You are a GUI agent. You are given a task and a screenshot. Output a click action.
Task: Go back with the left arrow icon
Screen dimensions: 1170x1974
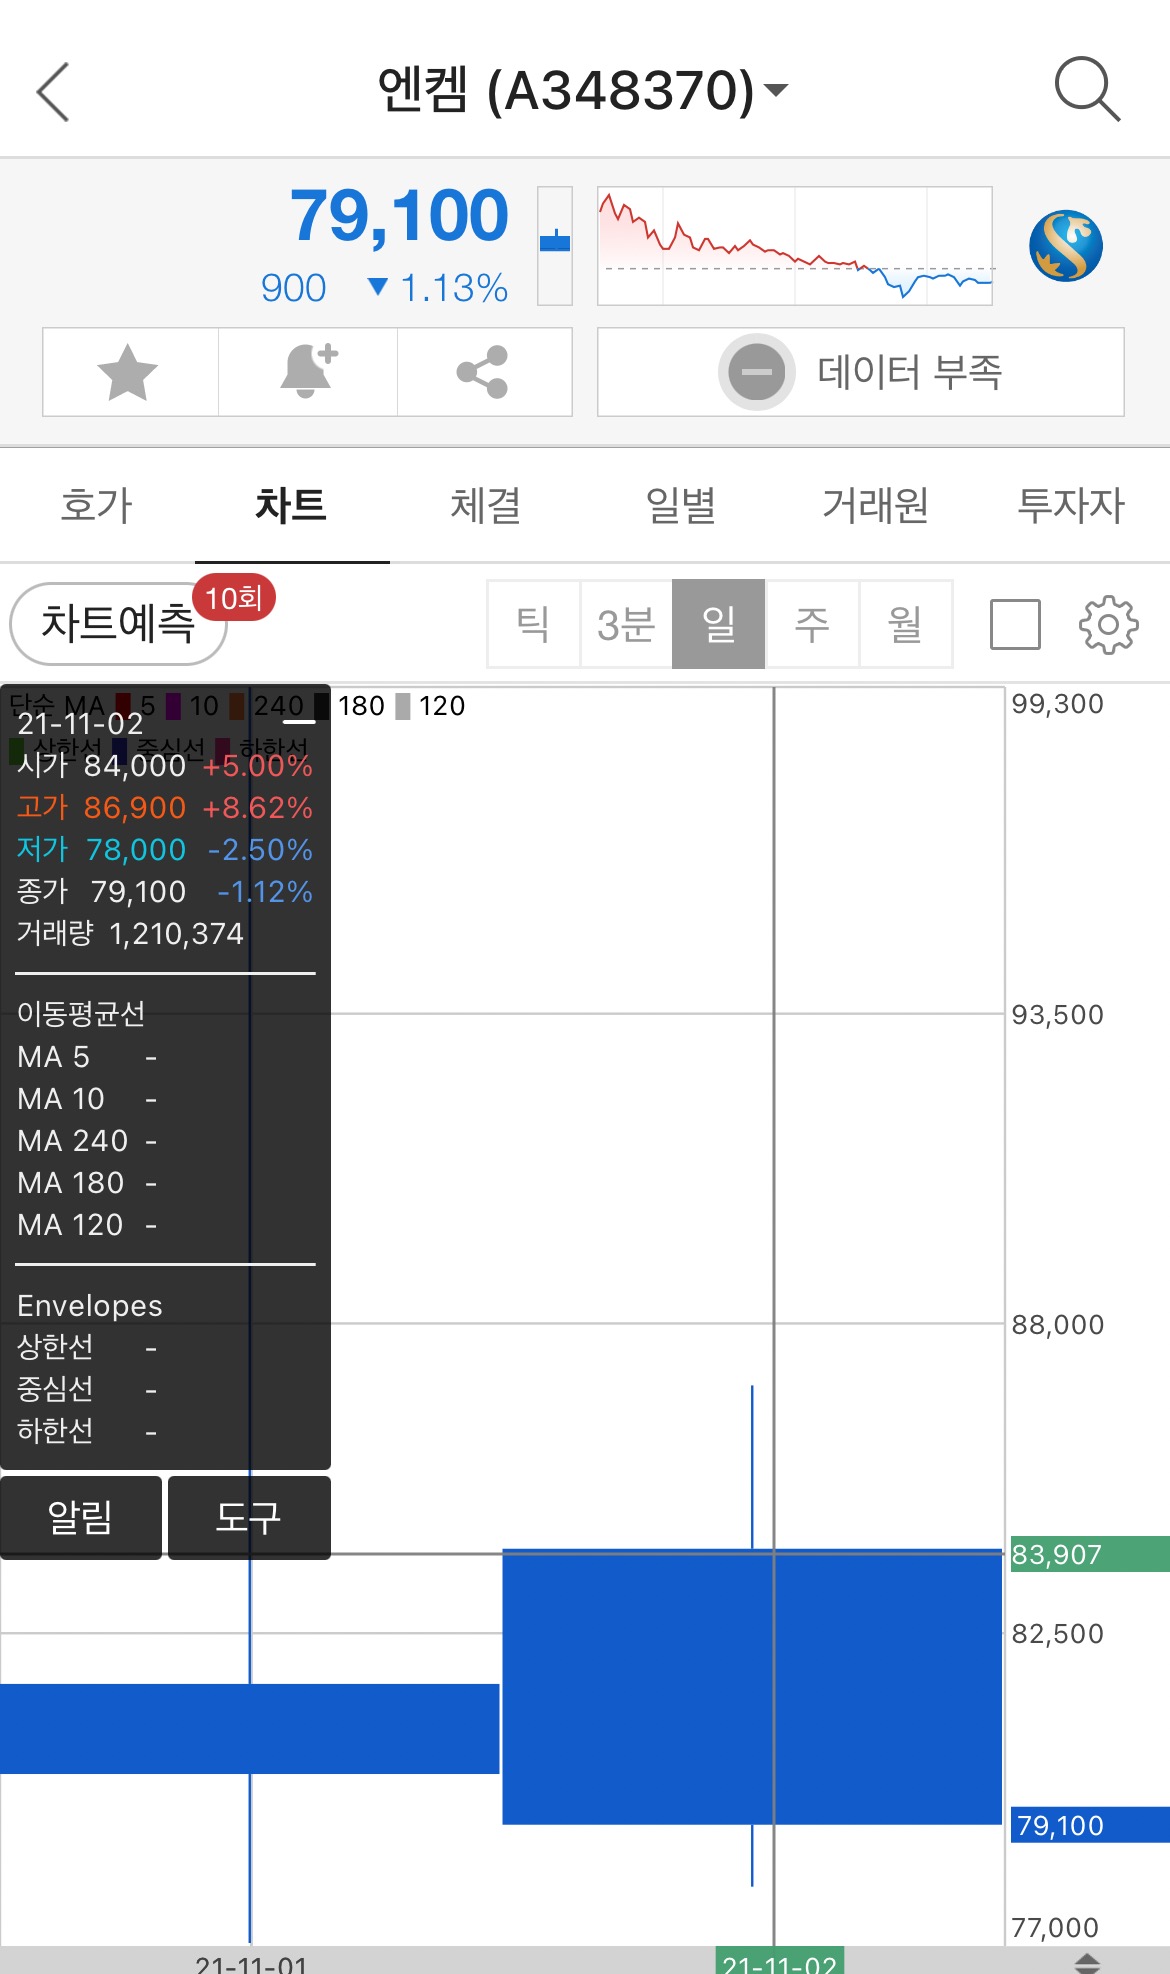click(x=53, y=92)
